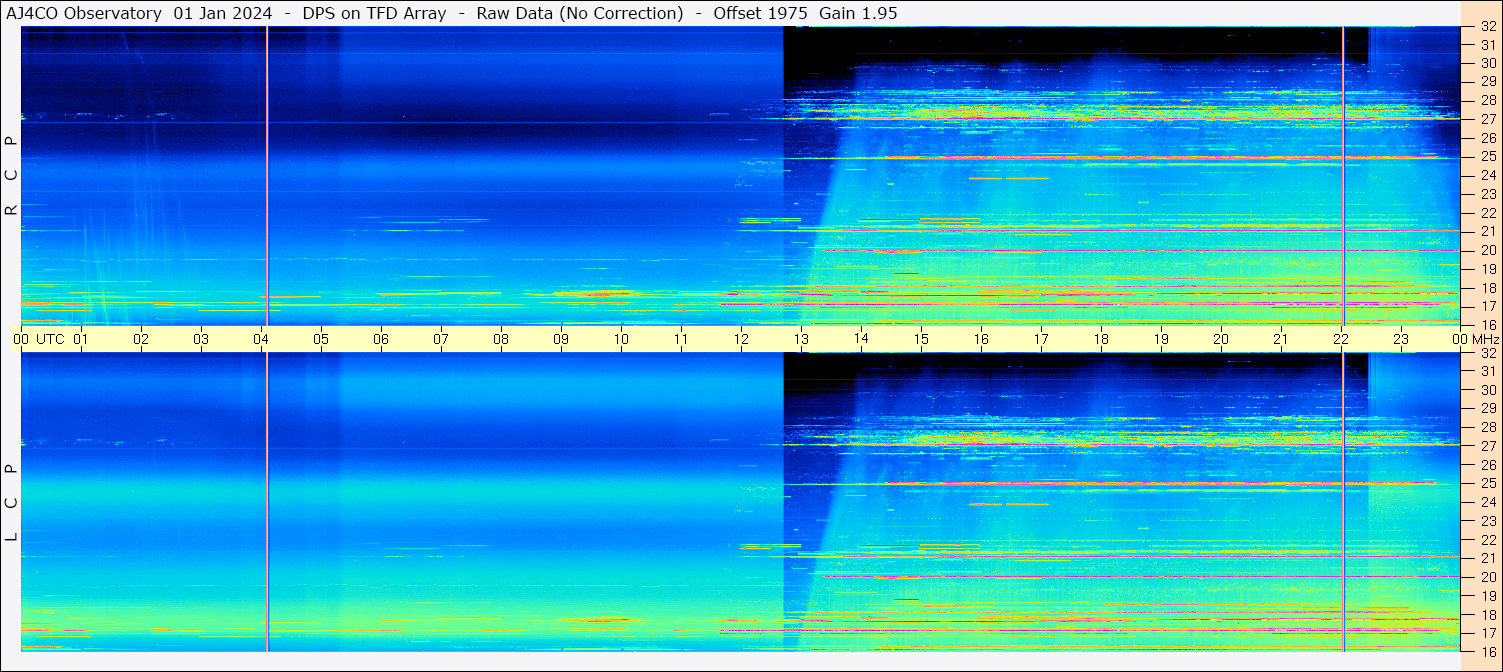Click '21' MHz tick of RCP panel
Image resolution: width=1503 pixels, height=672 pixels.
1488,231
